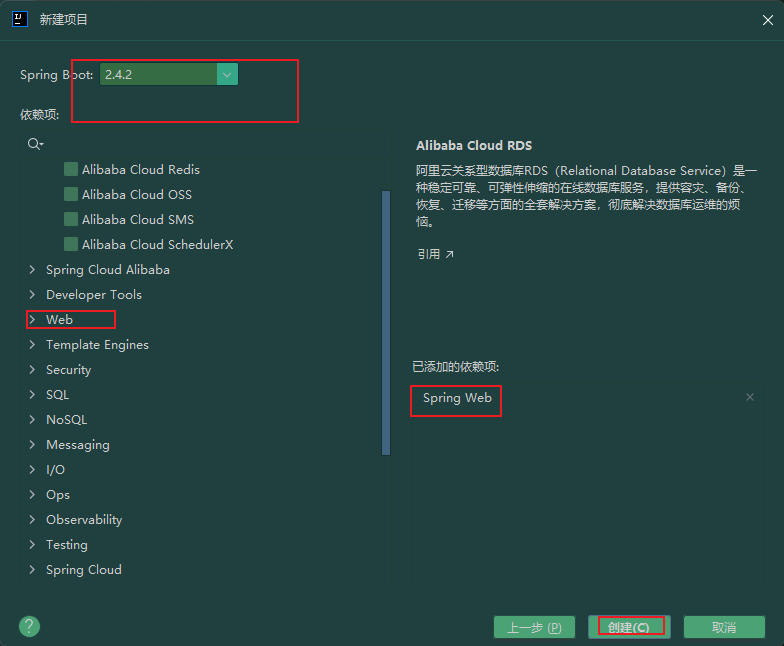
Task: Click the help question mark icon
Action: click(30, 626)
